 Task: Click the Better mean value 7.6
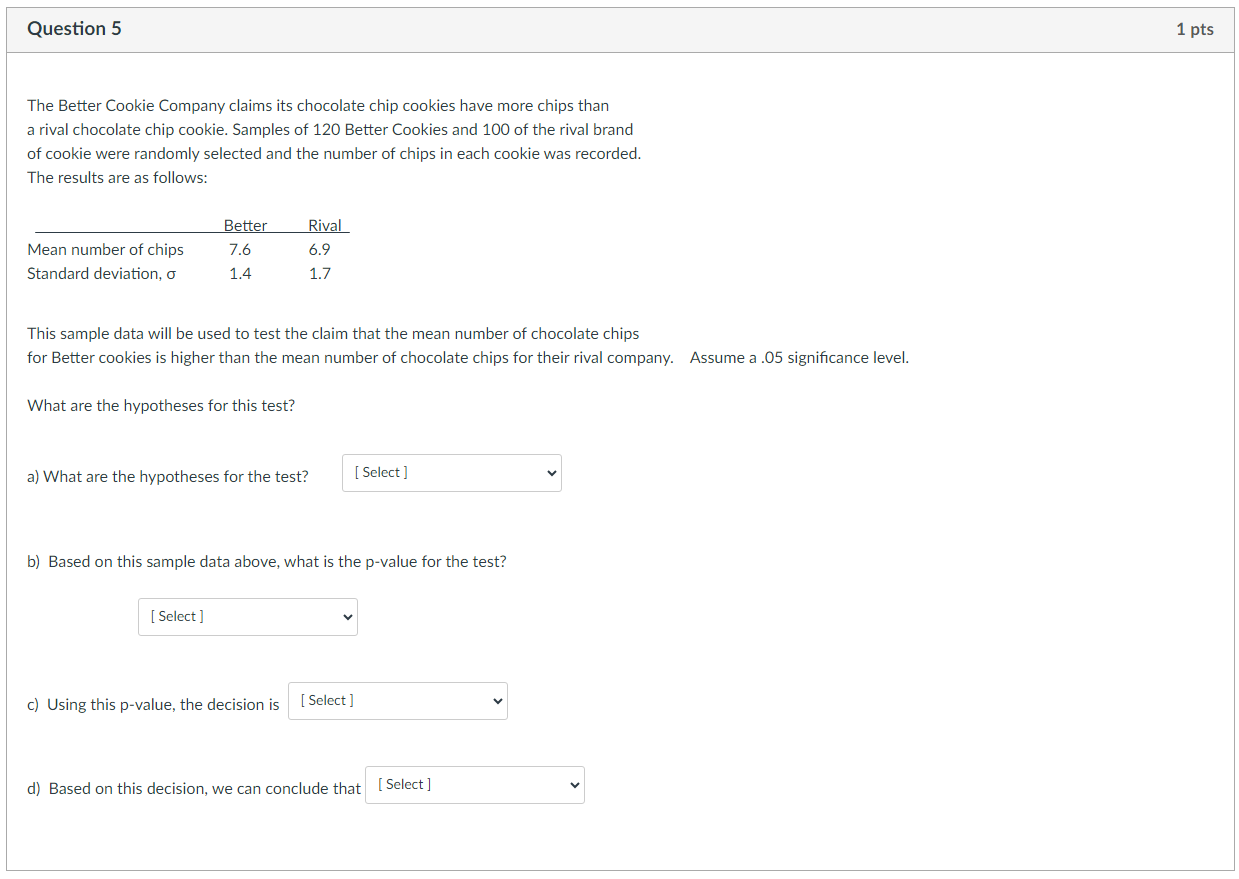(x=240, y=249)
